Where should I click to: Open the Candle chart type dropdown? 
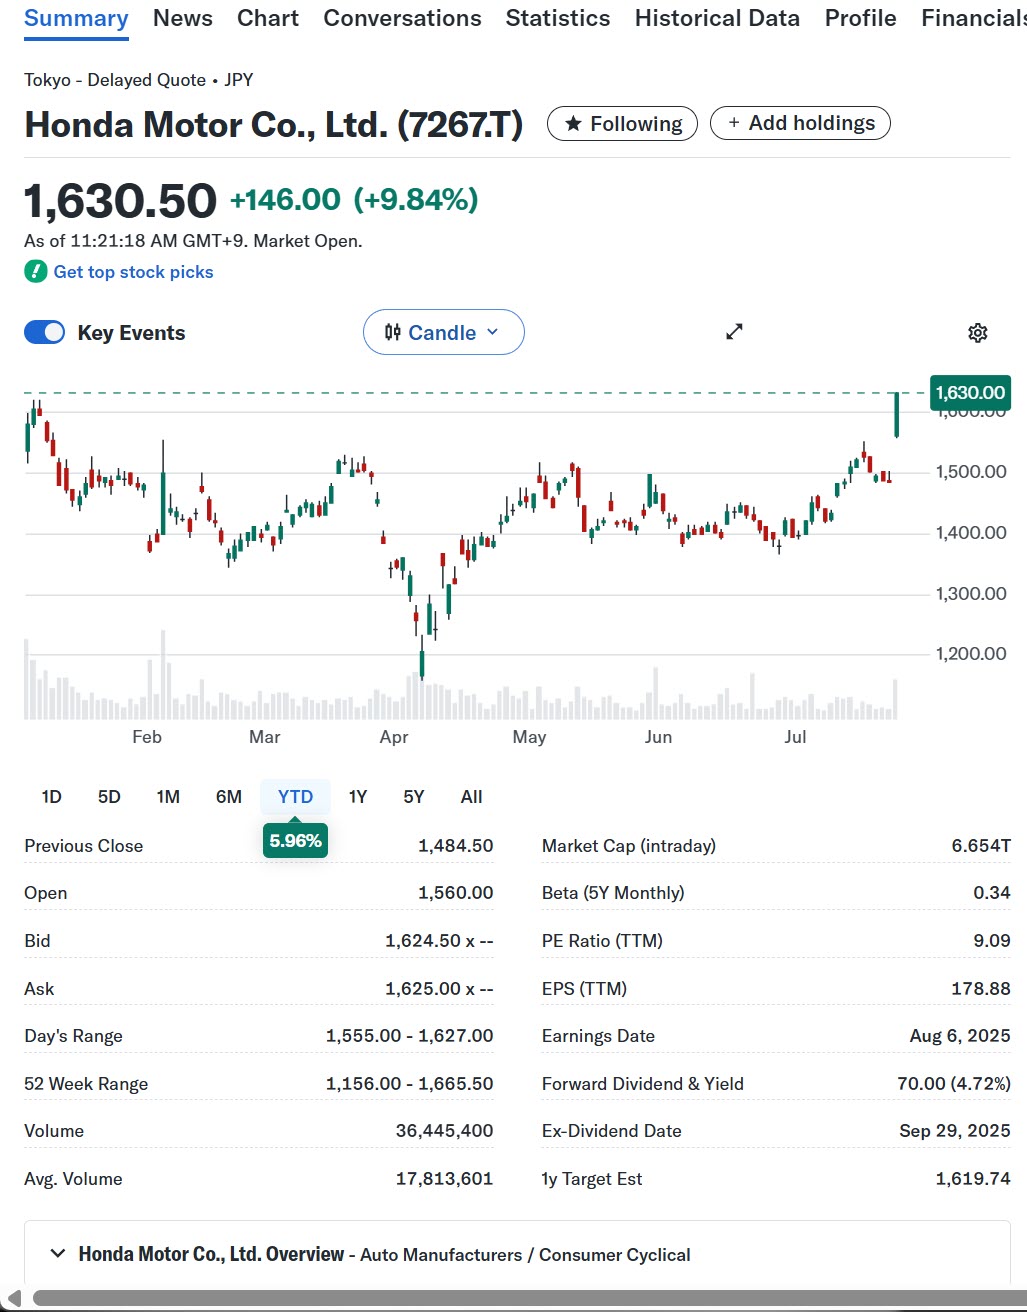point(443,332)
